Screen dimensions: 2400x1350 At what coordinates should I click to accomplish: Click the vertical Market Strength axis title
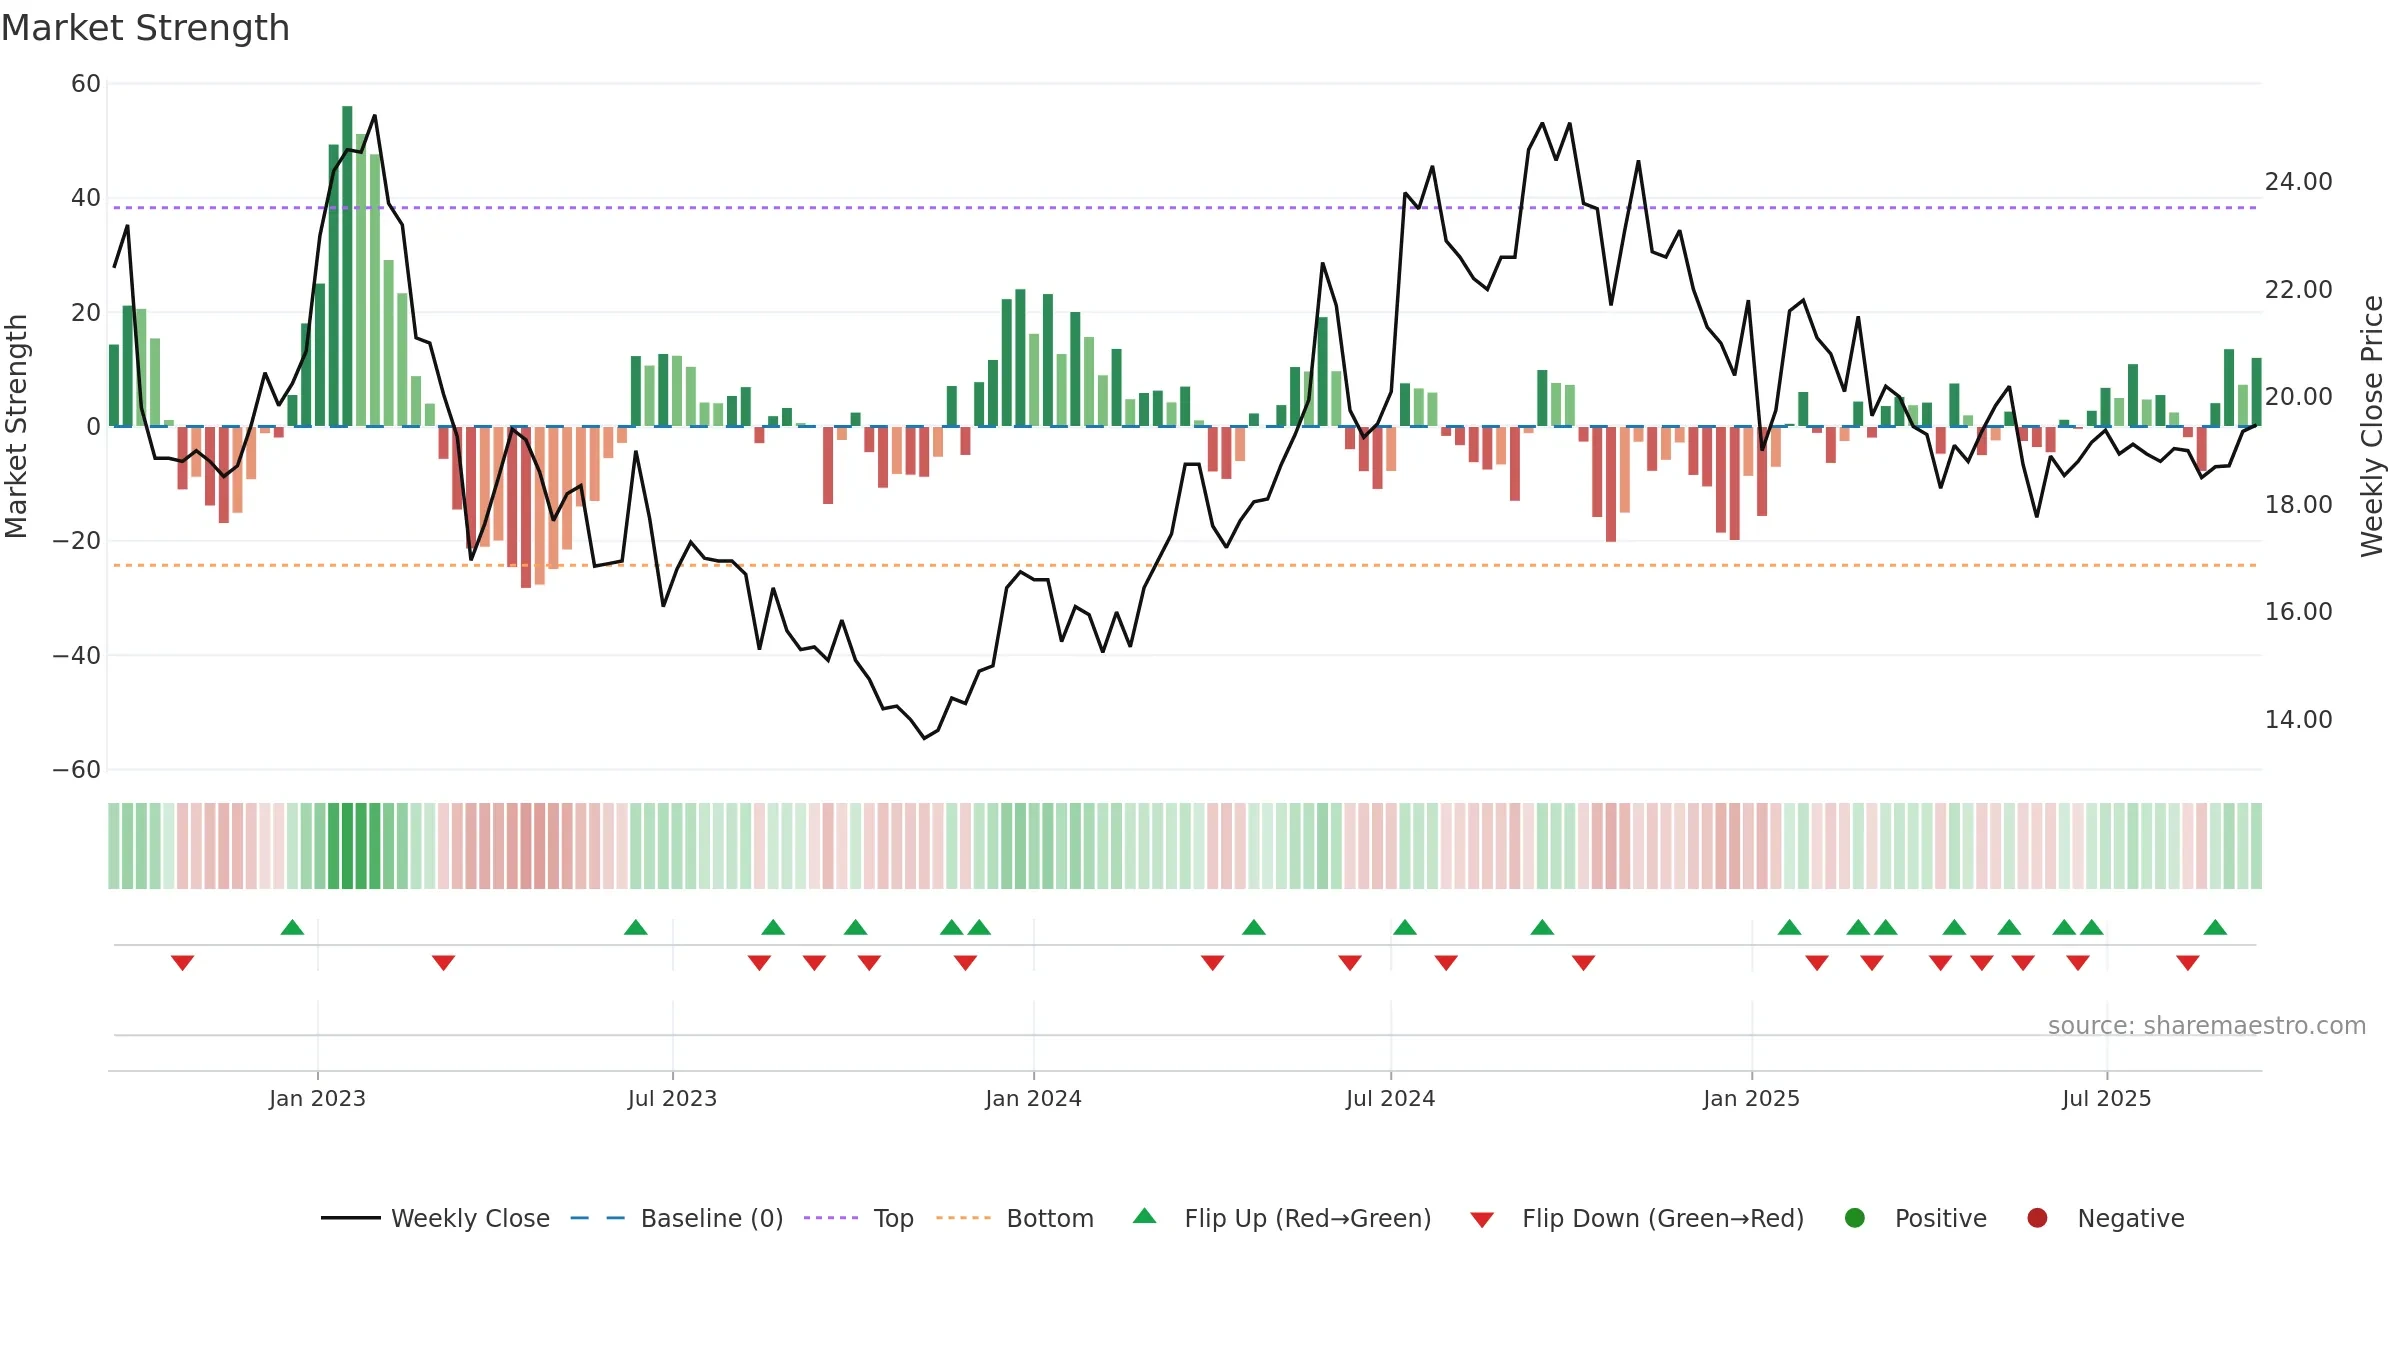click(x=16, y=426)
